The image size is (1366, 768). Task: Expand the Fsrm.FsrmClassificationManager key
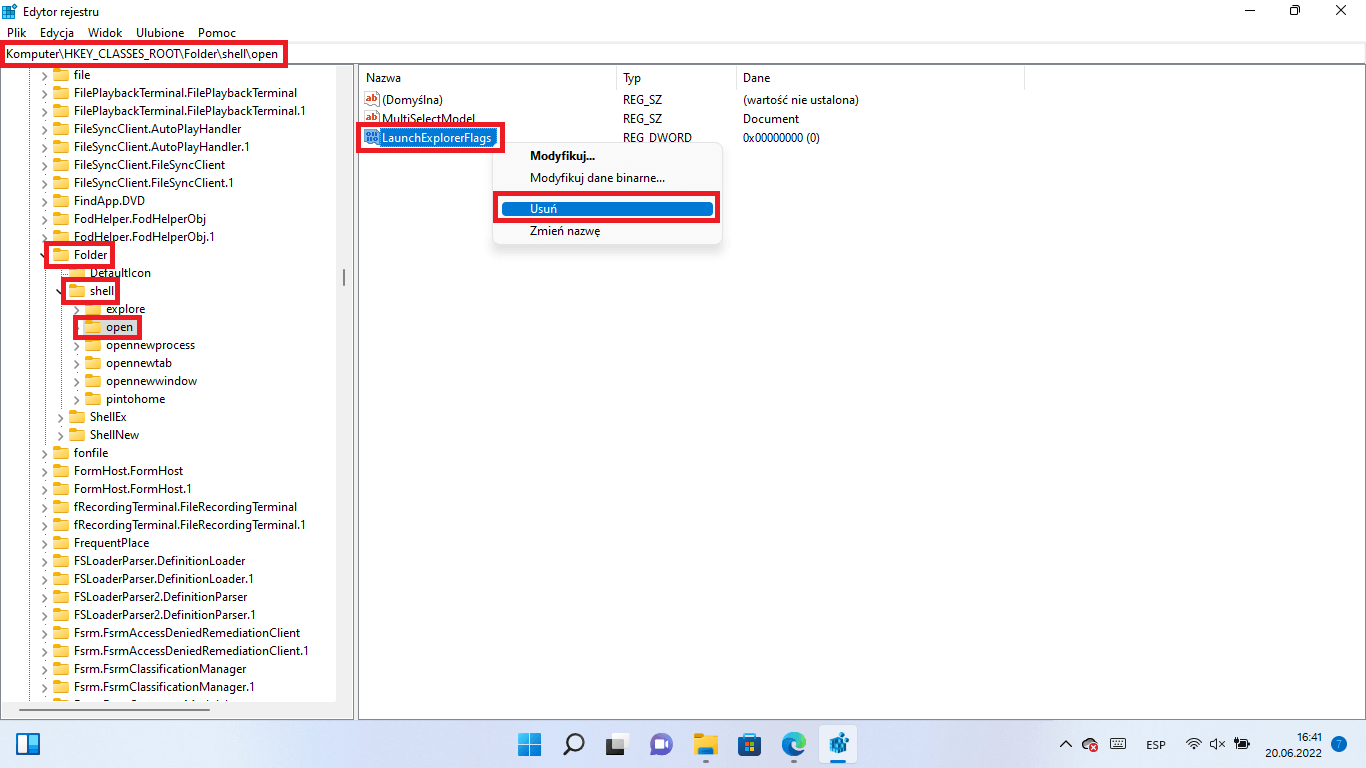44,669
